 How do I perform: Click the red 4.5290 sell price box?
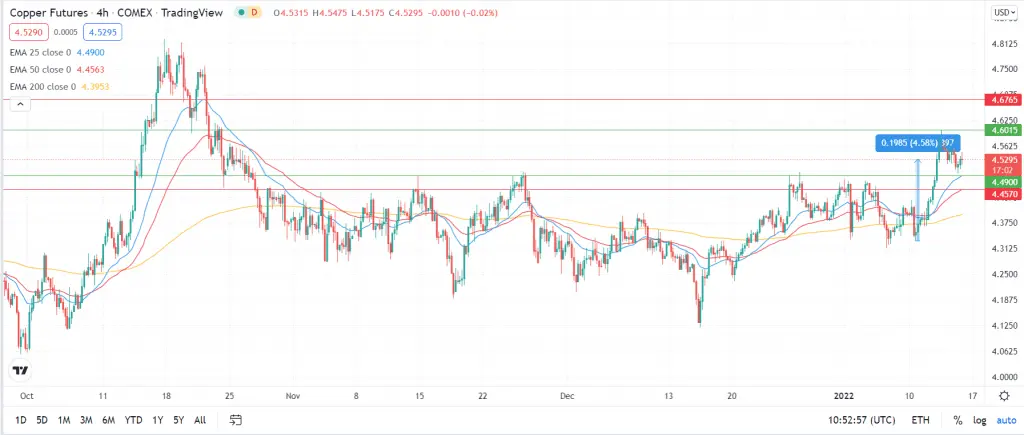[x=29, y=32]
